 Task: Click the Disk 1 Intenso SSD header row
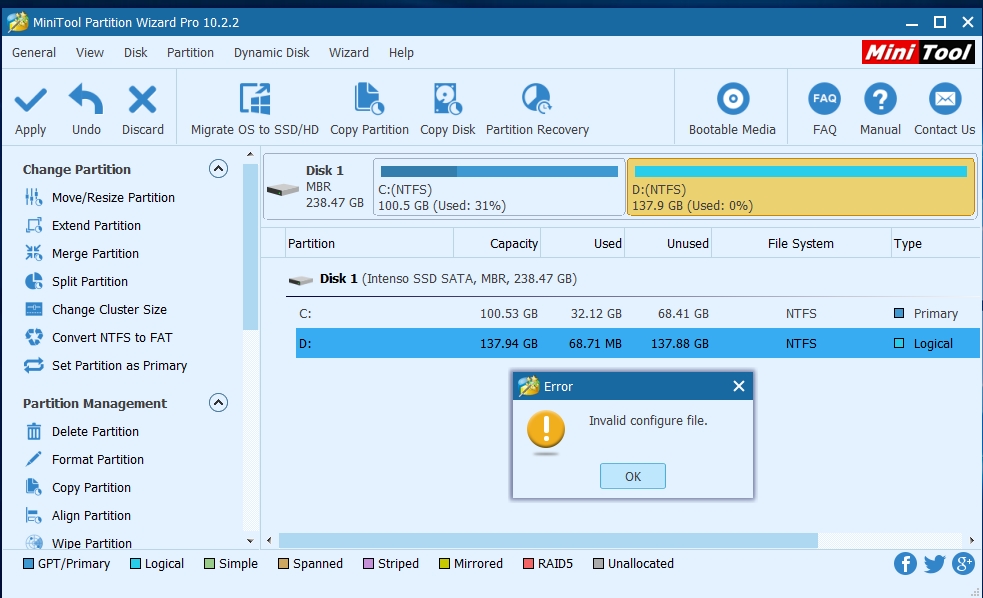[x=633, y=279]
